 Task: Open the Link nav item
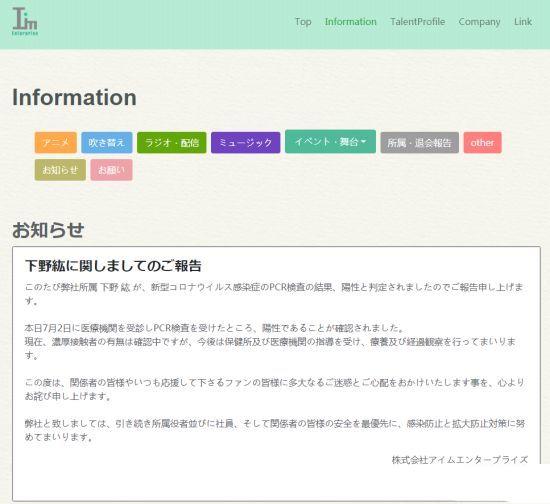click(x=523, y=22)
